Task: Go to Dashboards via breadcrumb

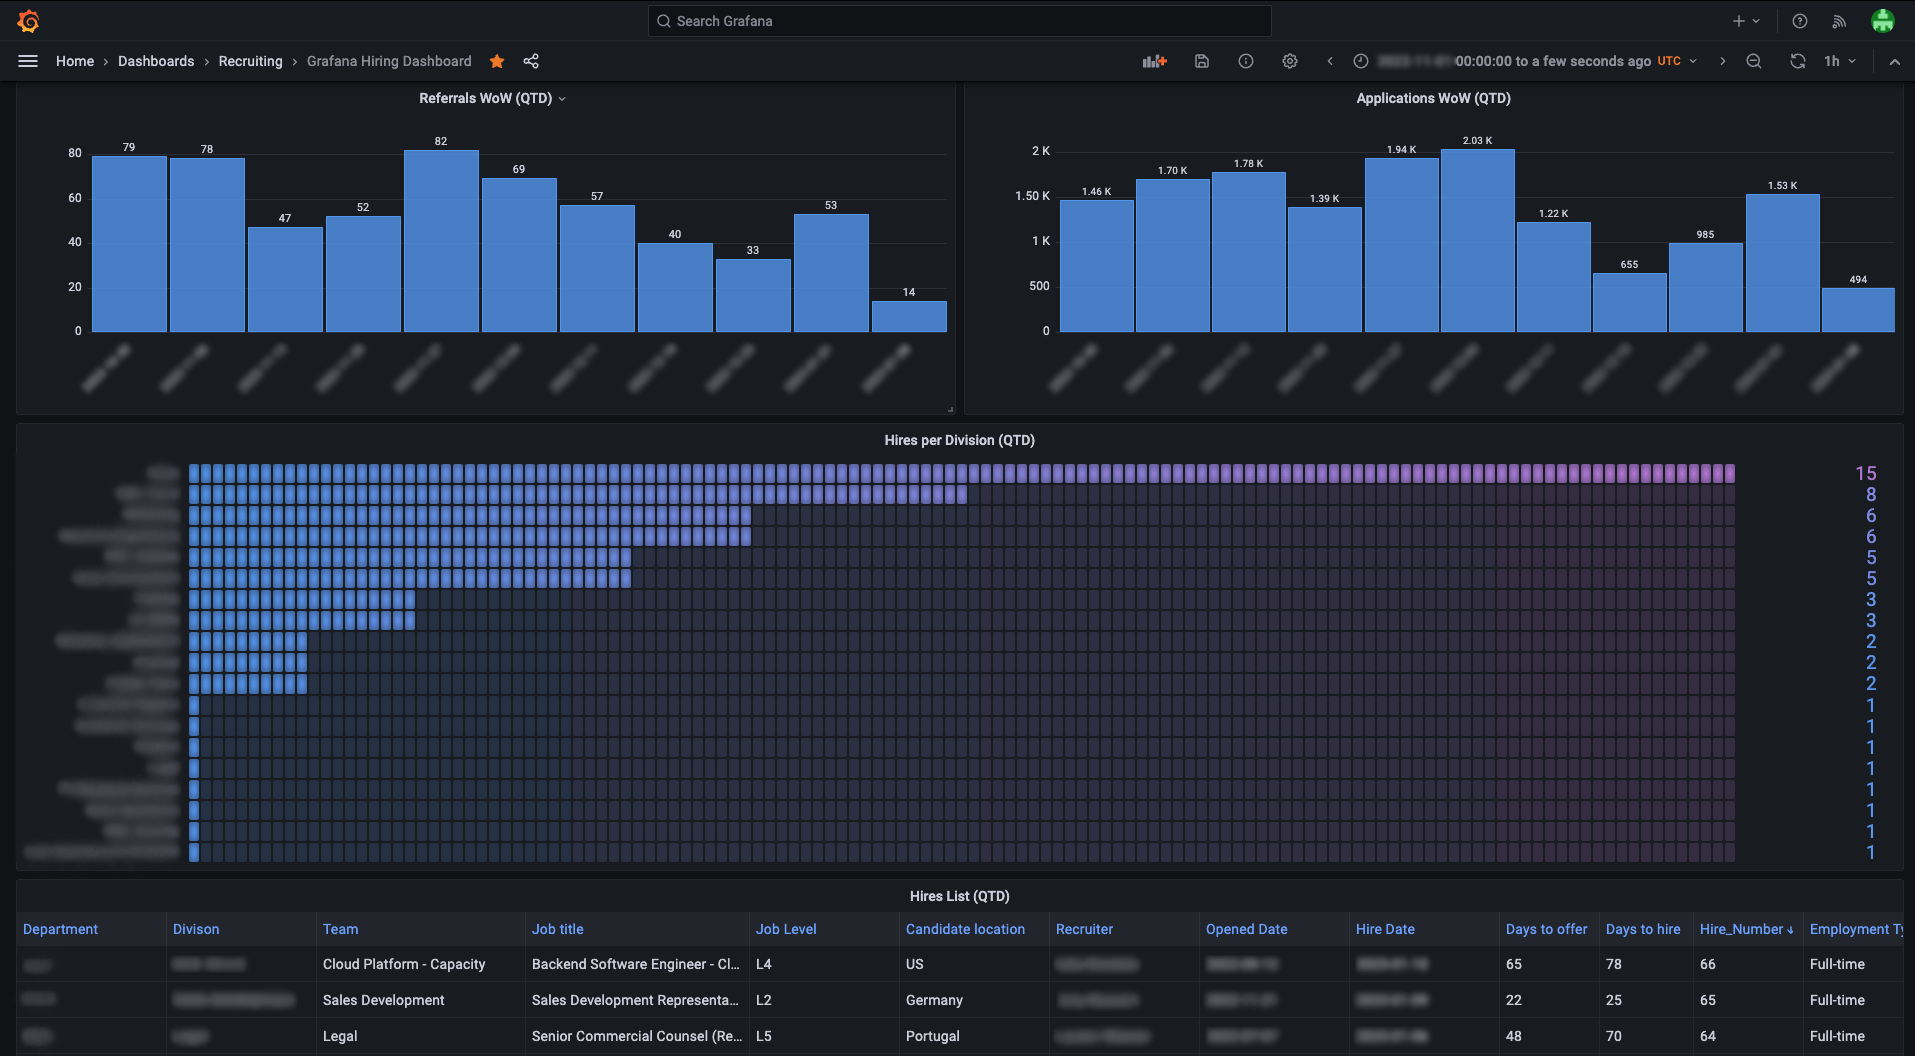Action: click(x=156, y=61)
